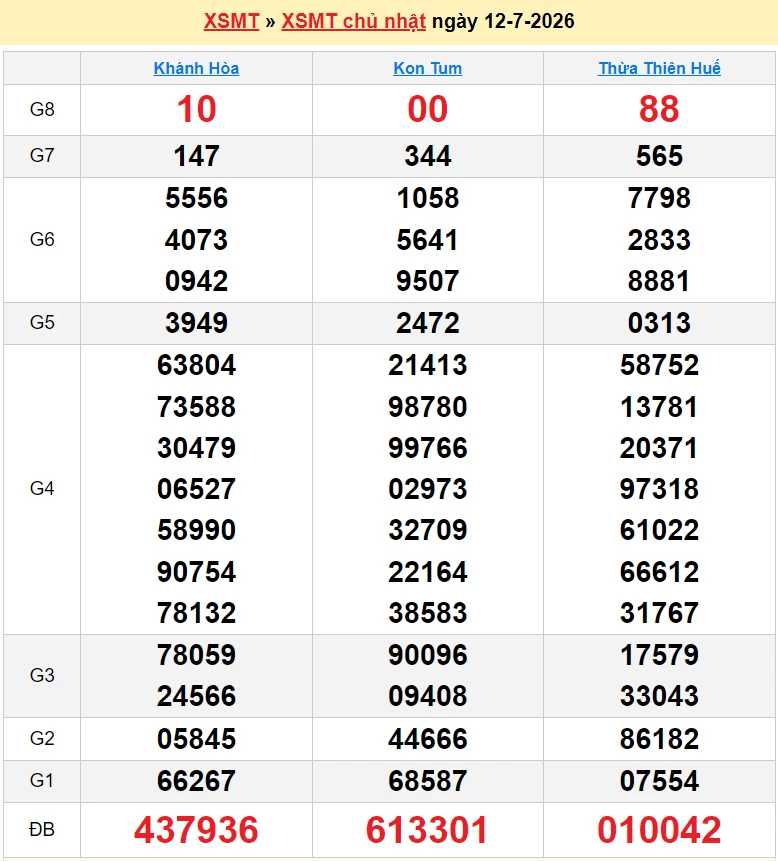Click G5 value 2472

coord(428,323)
